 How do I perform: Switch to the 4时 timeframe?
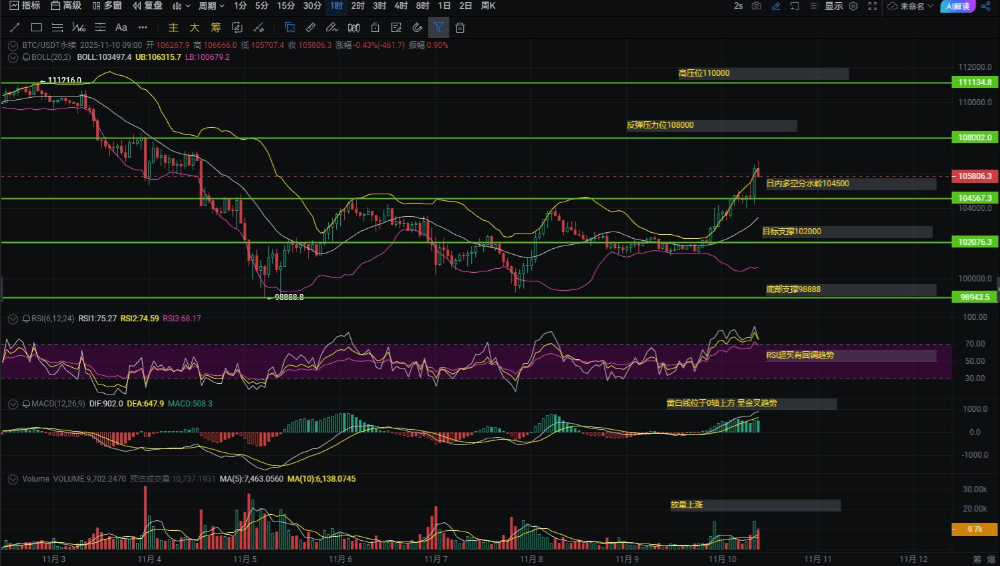click(400, 6)
